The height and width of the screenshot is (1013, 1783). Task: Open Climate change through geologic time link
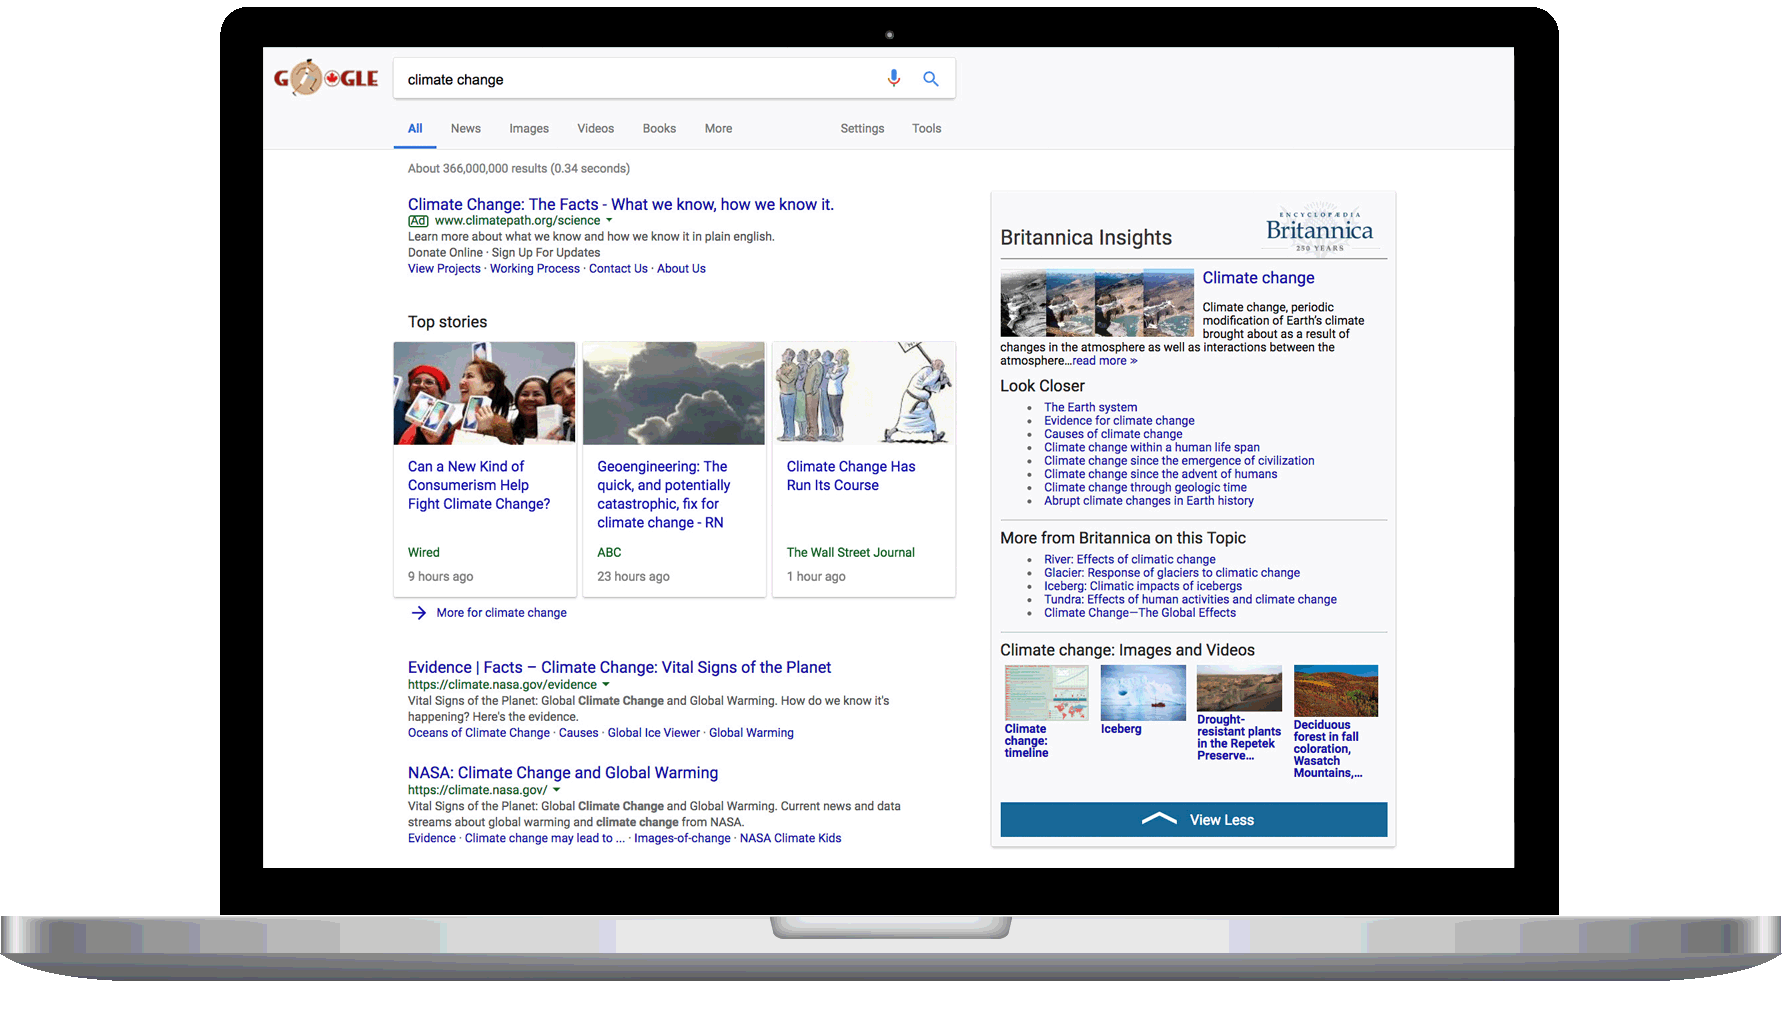tap(1145, 488)
